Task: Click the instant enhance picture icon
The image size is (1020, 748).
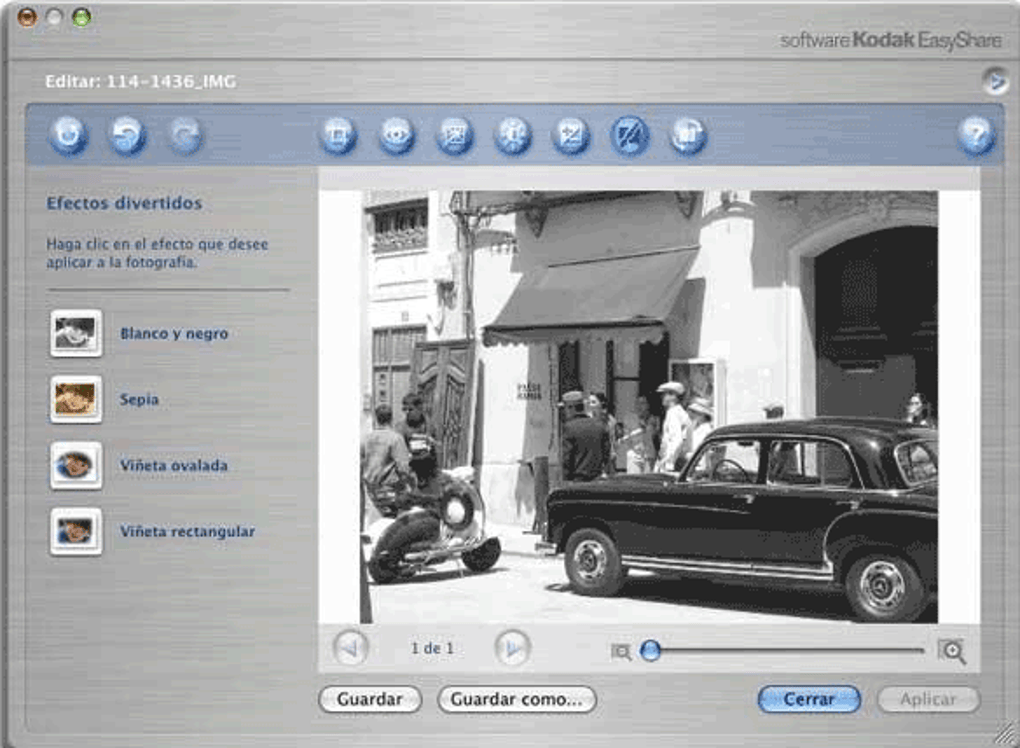Action: (454, 135)
